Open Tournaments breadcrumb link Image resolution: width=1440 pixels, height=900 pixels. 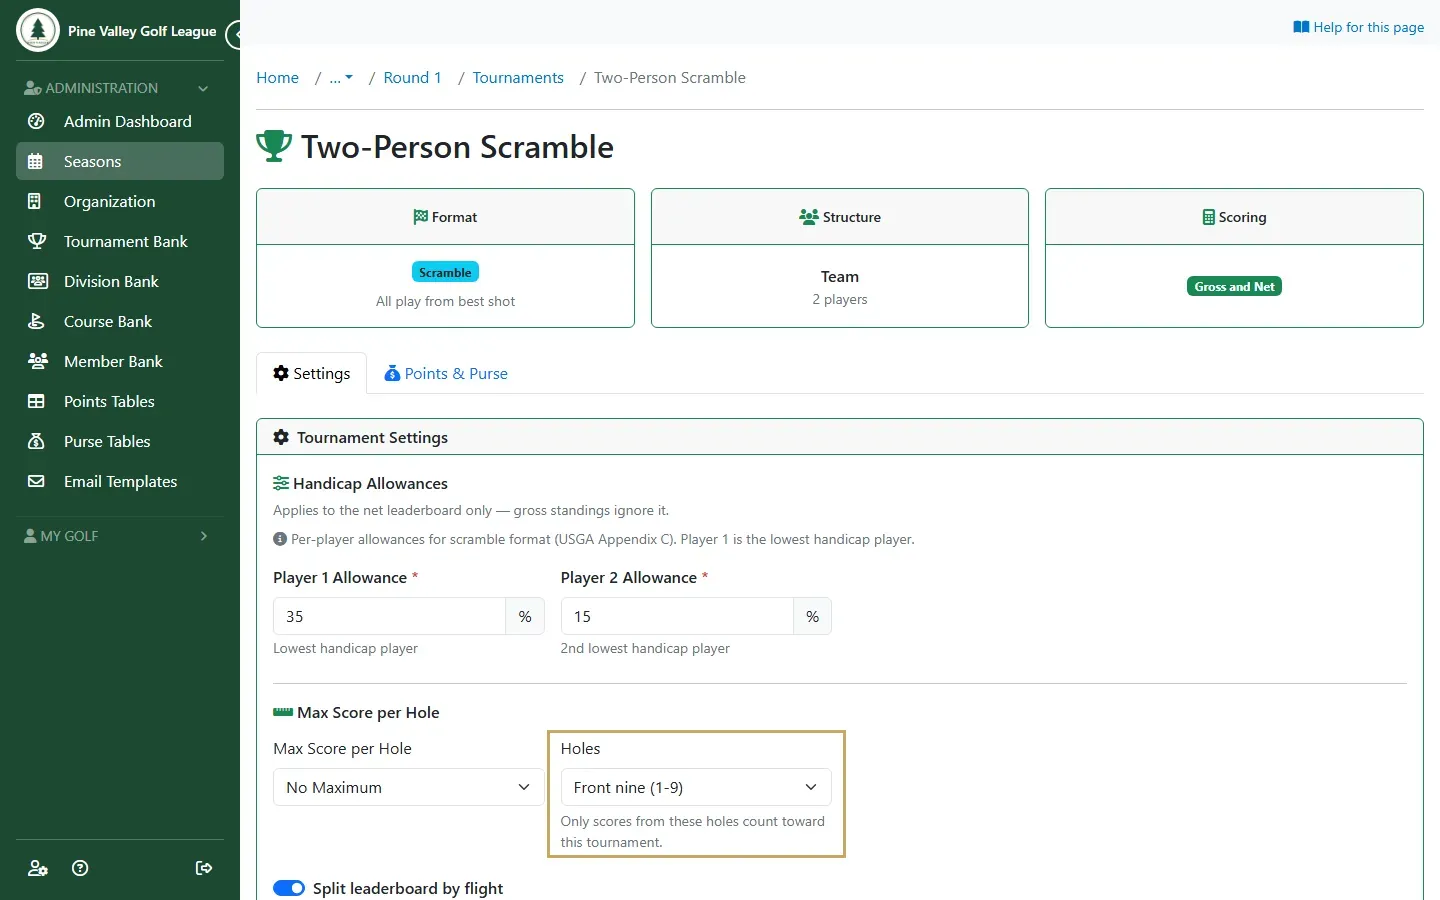pyautogui.click(x=518, y=77)
